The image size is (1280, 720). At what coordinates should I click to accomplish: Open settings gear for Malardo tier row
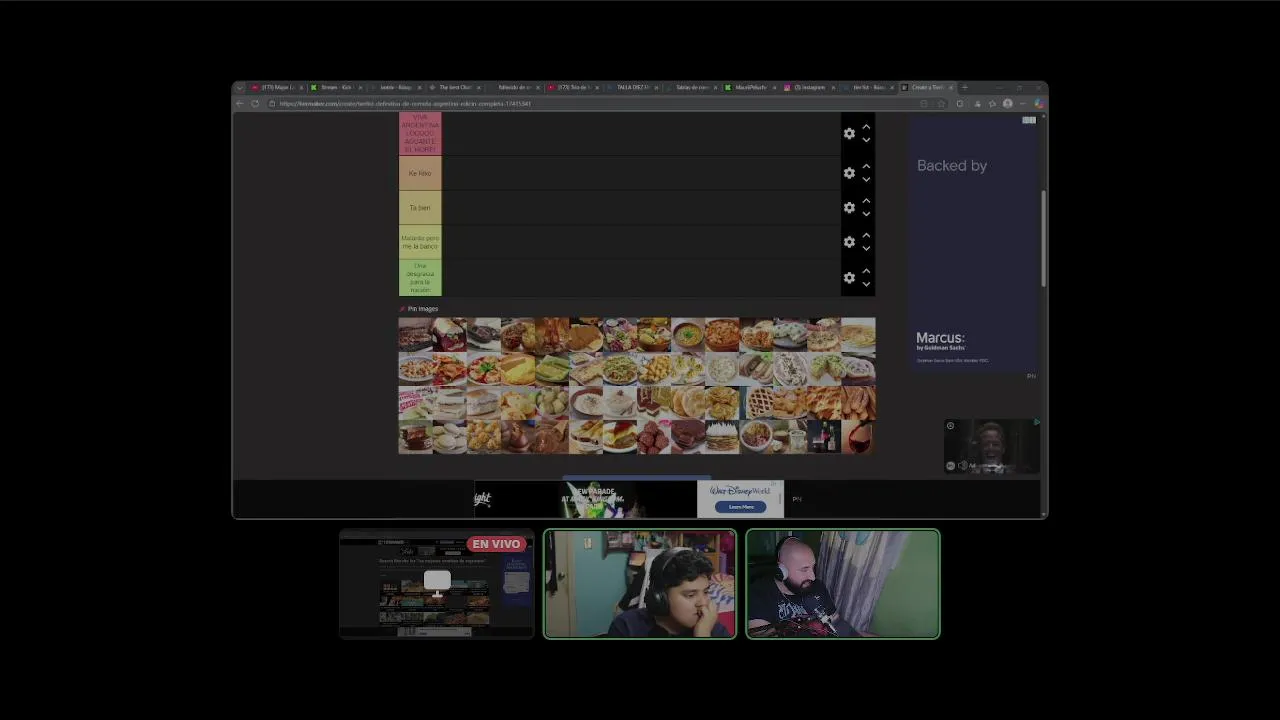(x=849, y=242)
